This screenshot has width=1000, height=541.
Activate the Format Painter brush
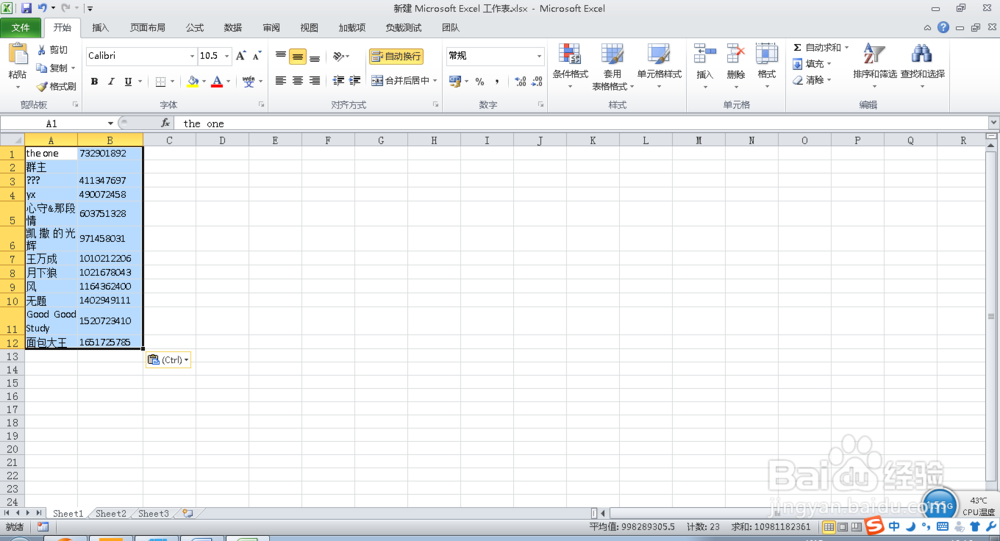tap(41, 86)
